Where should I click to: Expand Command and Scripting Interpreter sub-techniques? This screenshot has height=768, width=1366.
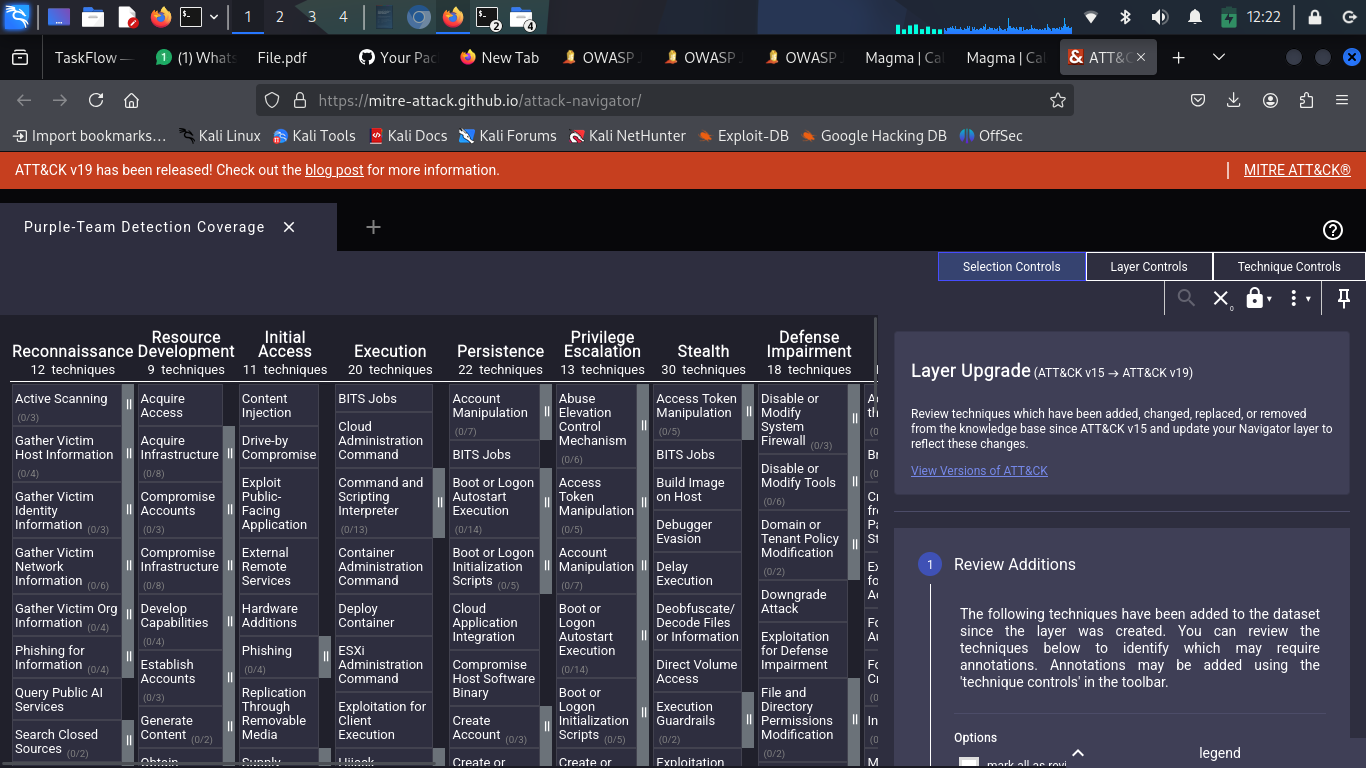439,503
